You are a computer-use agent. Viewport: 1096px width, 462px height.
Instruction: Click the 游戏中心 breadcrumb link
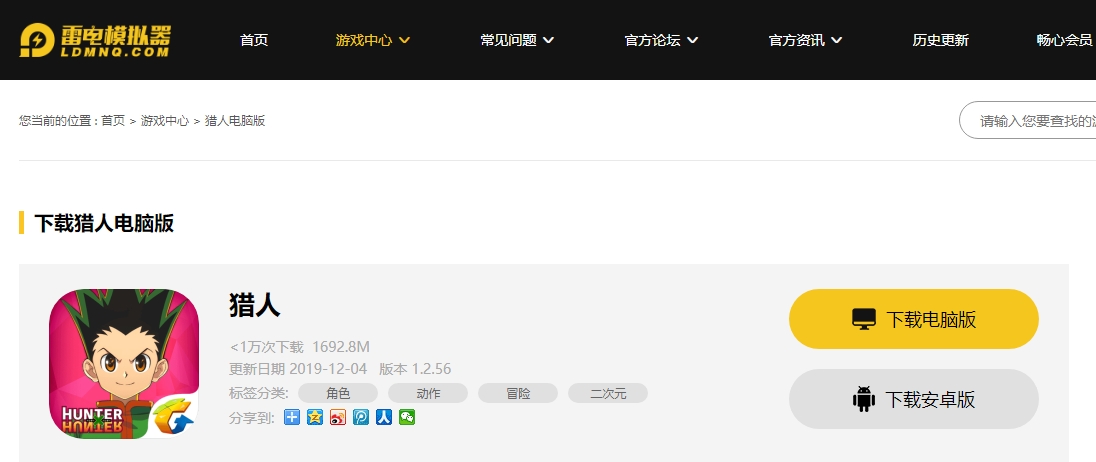165,121
